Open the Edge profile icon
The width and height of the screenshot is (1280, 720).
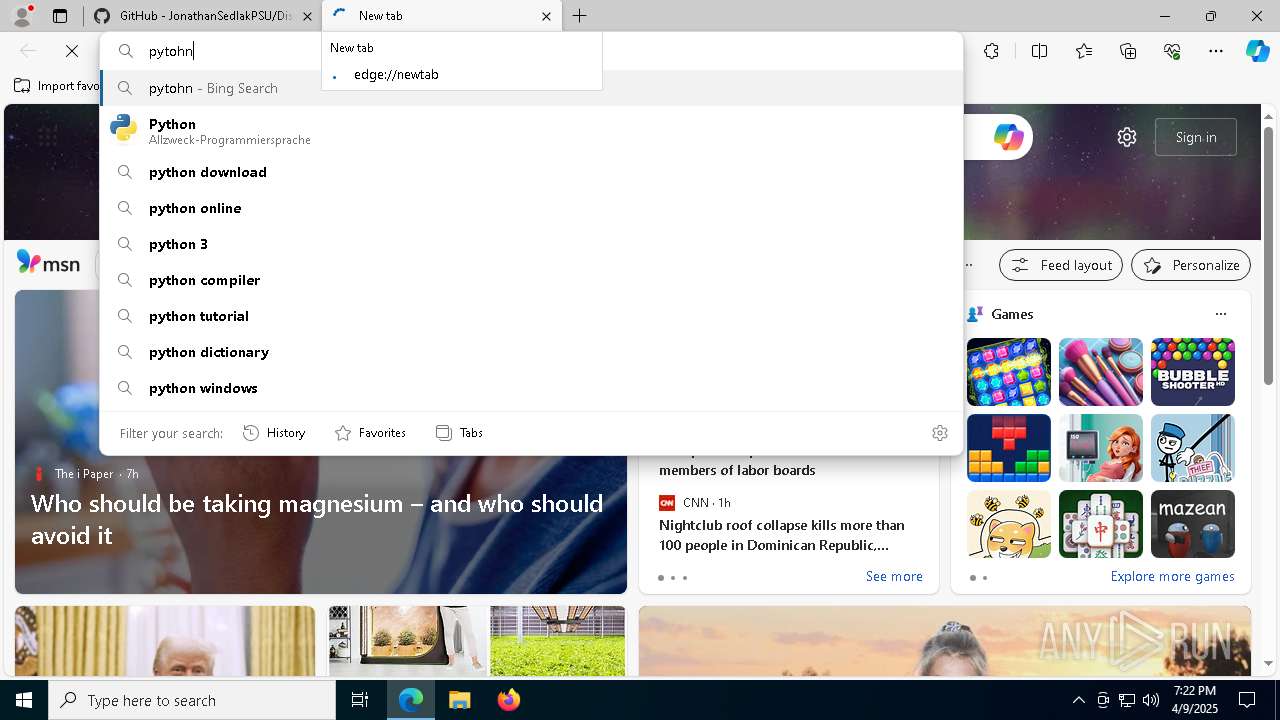coord(21,16)
